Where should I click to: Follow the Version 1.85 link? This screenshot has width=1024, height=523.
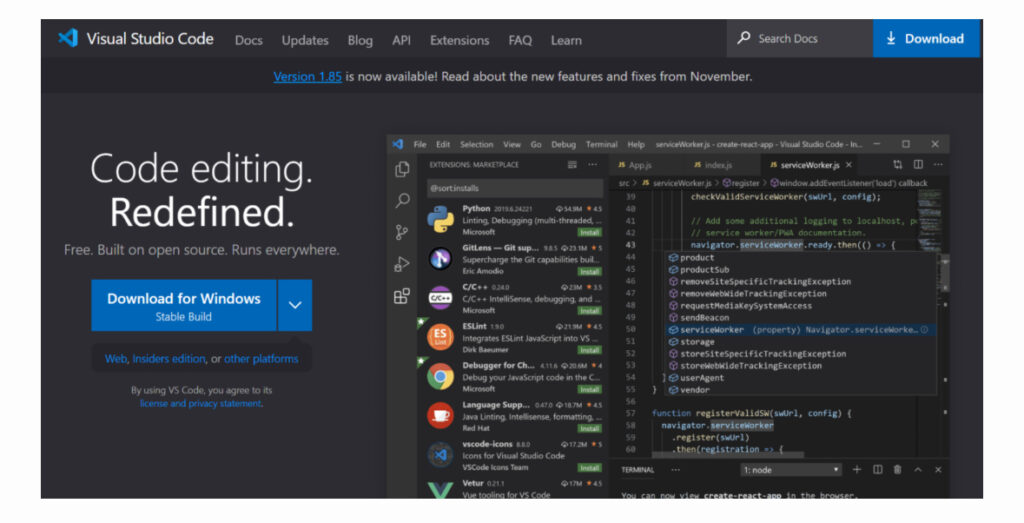[307, 76]
